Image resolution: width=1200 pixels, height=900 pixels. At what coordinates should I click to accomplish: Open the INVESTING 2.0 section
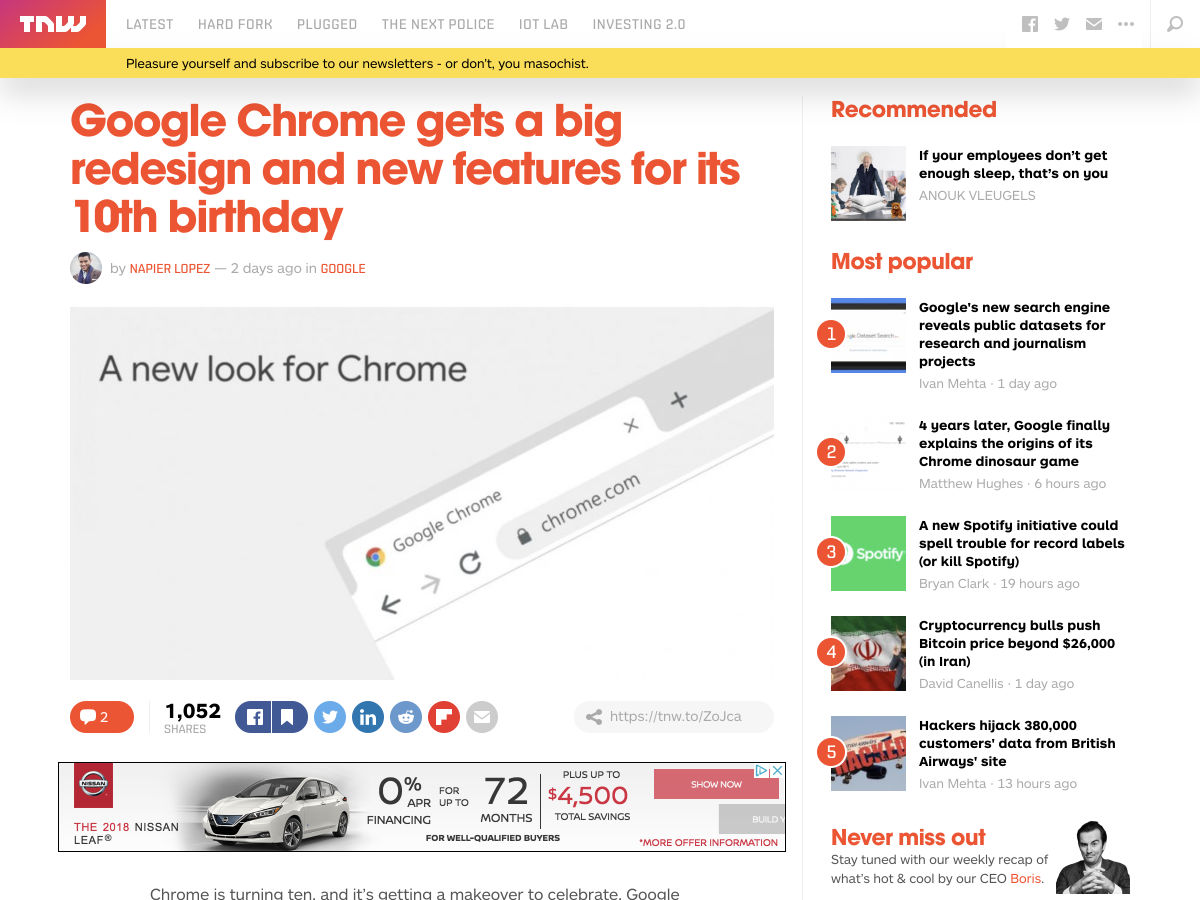(x=639, y=24)
